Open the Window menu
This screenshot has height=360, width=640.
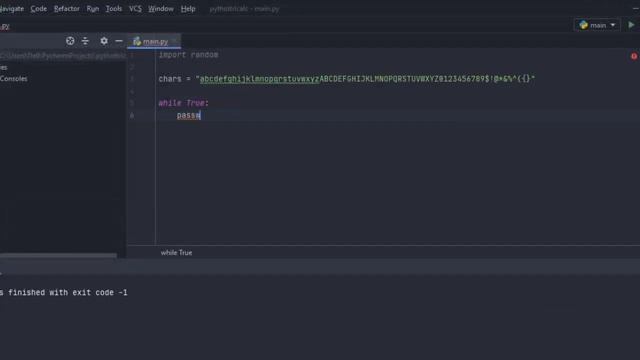click(x=160, y=9)
